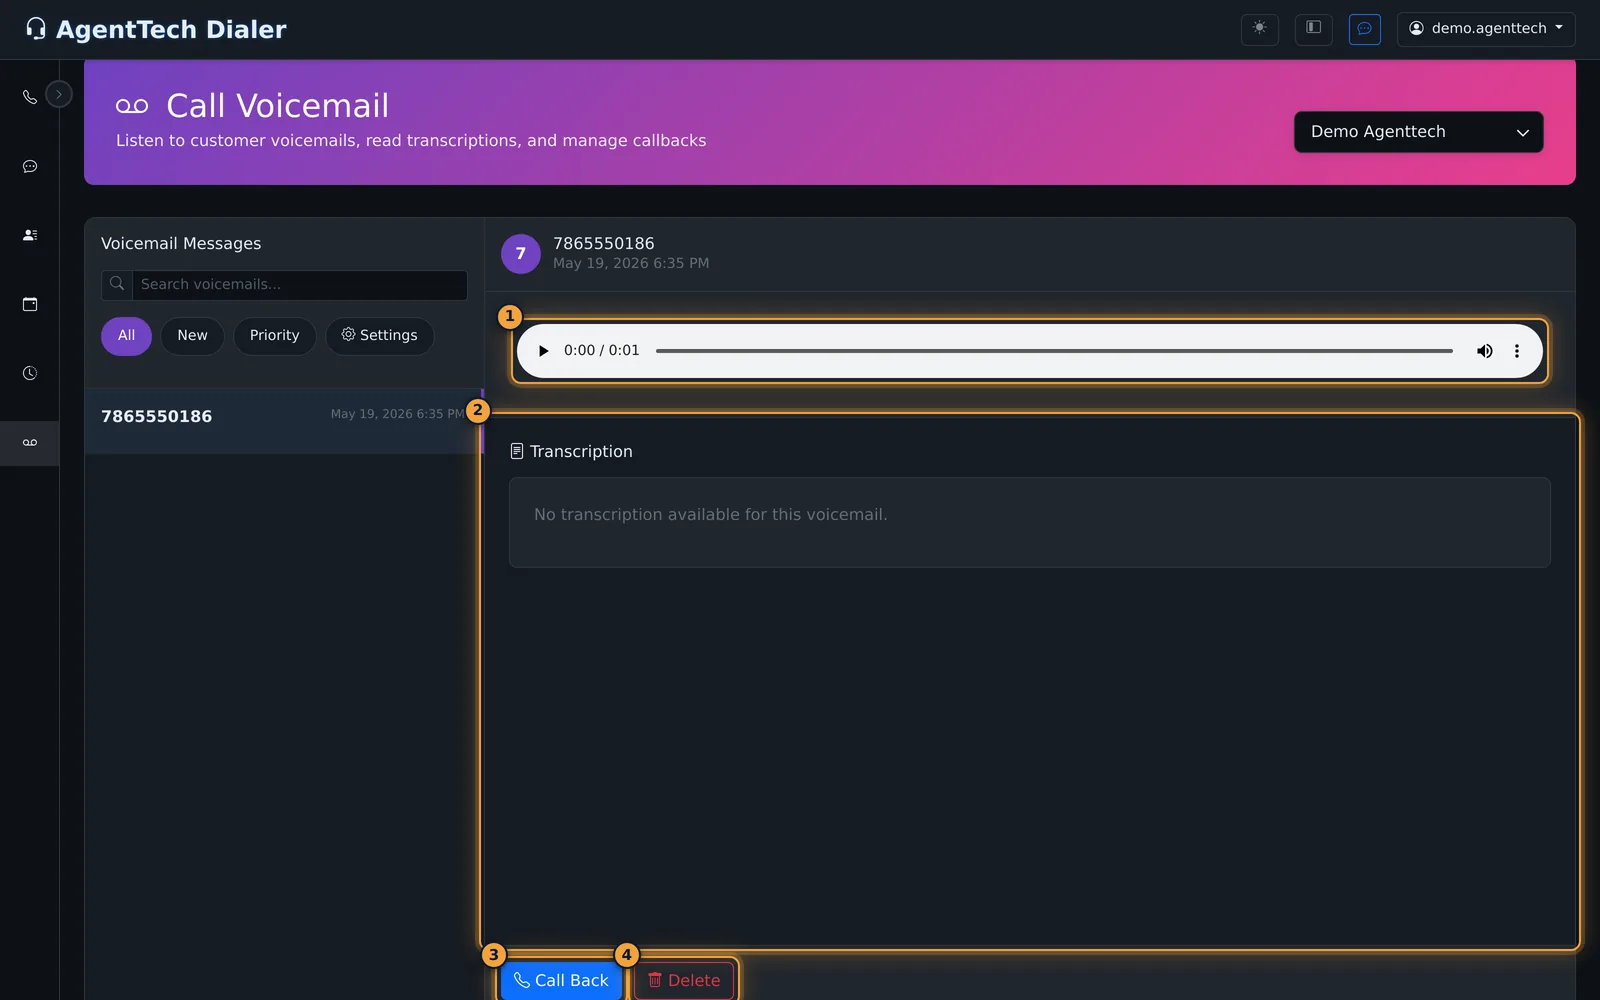This screenshot has height=1000, width=1600.
Task: Click the voicemail detail number 7865550186 header
Action: pos(604,244)
